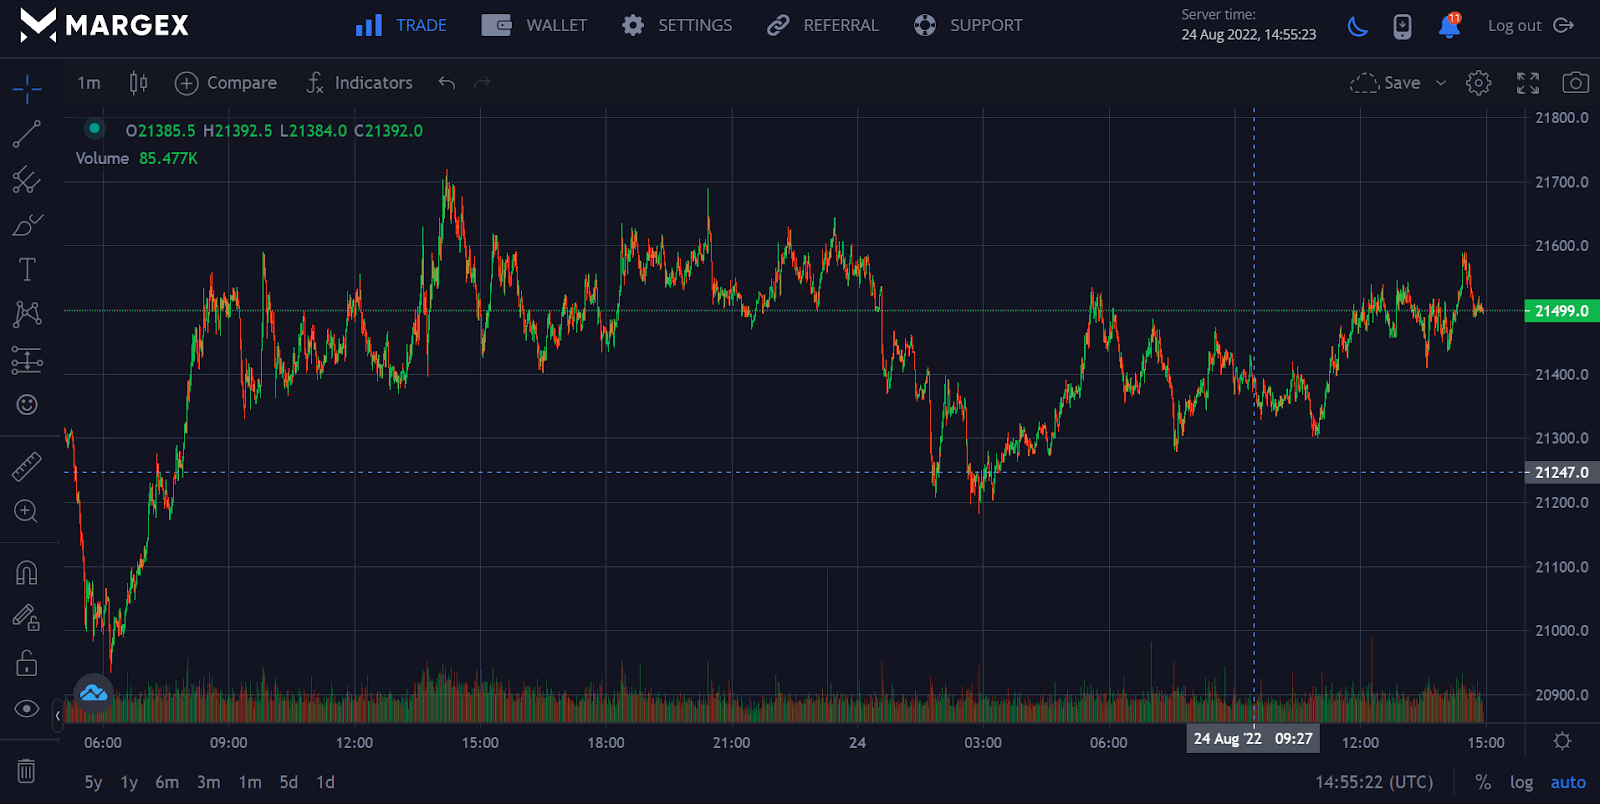Open the Indicators list
This screenshot has height=804, width=1600.
coord(359,83)
